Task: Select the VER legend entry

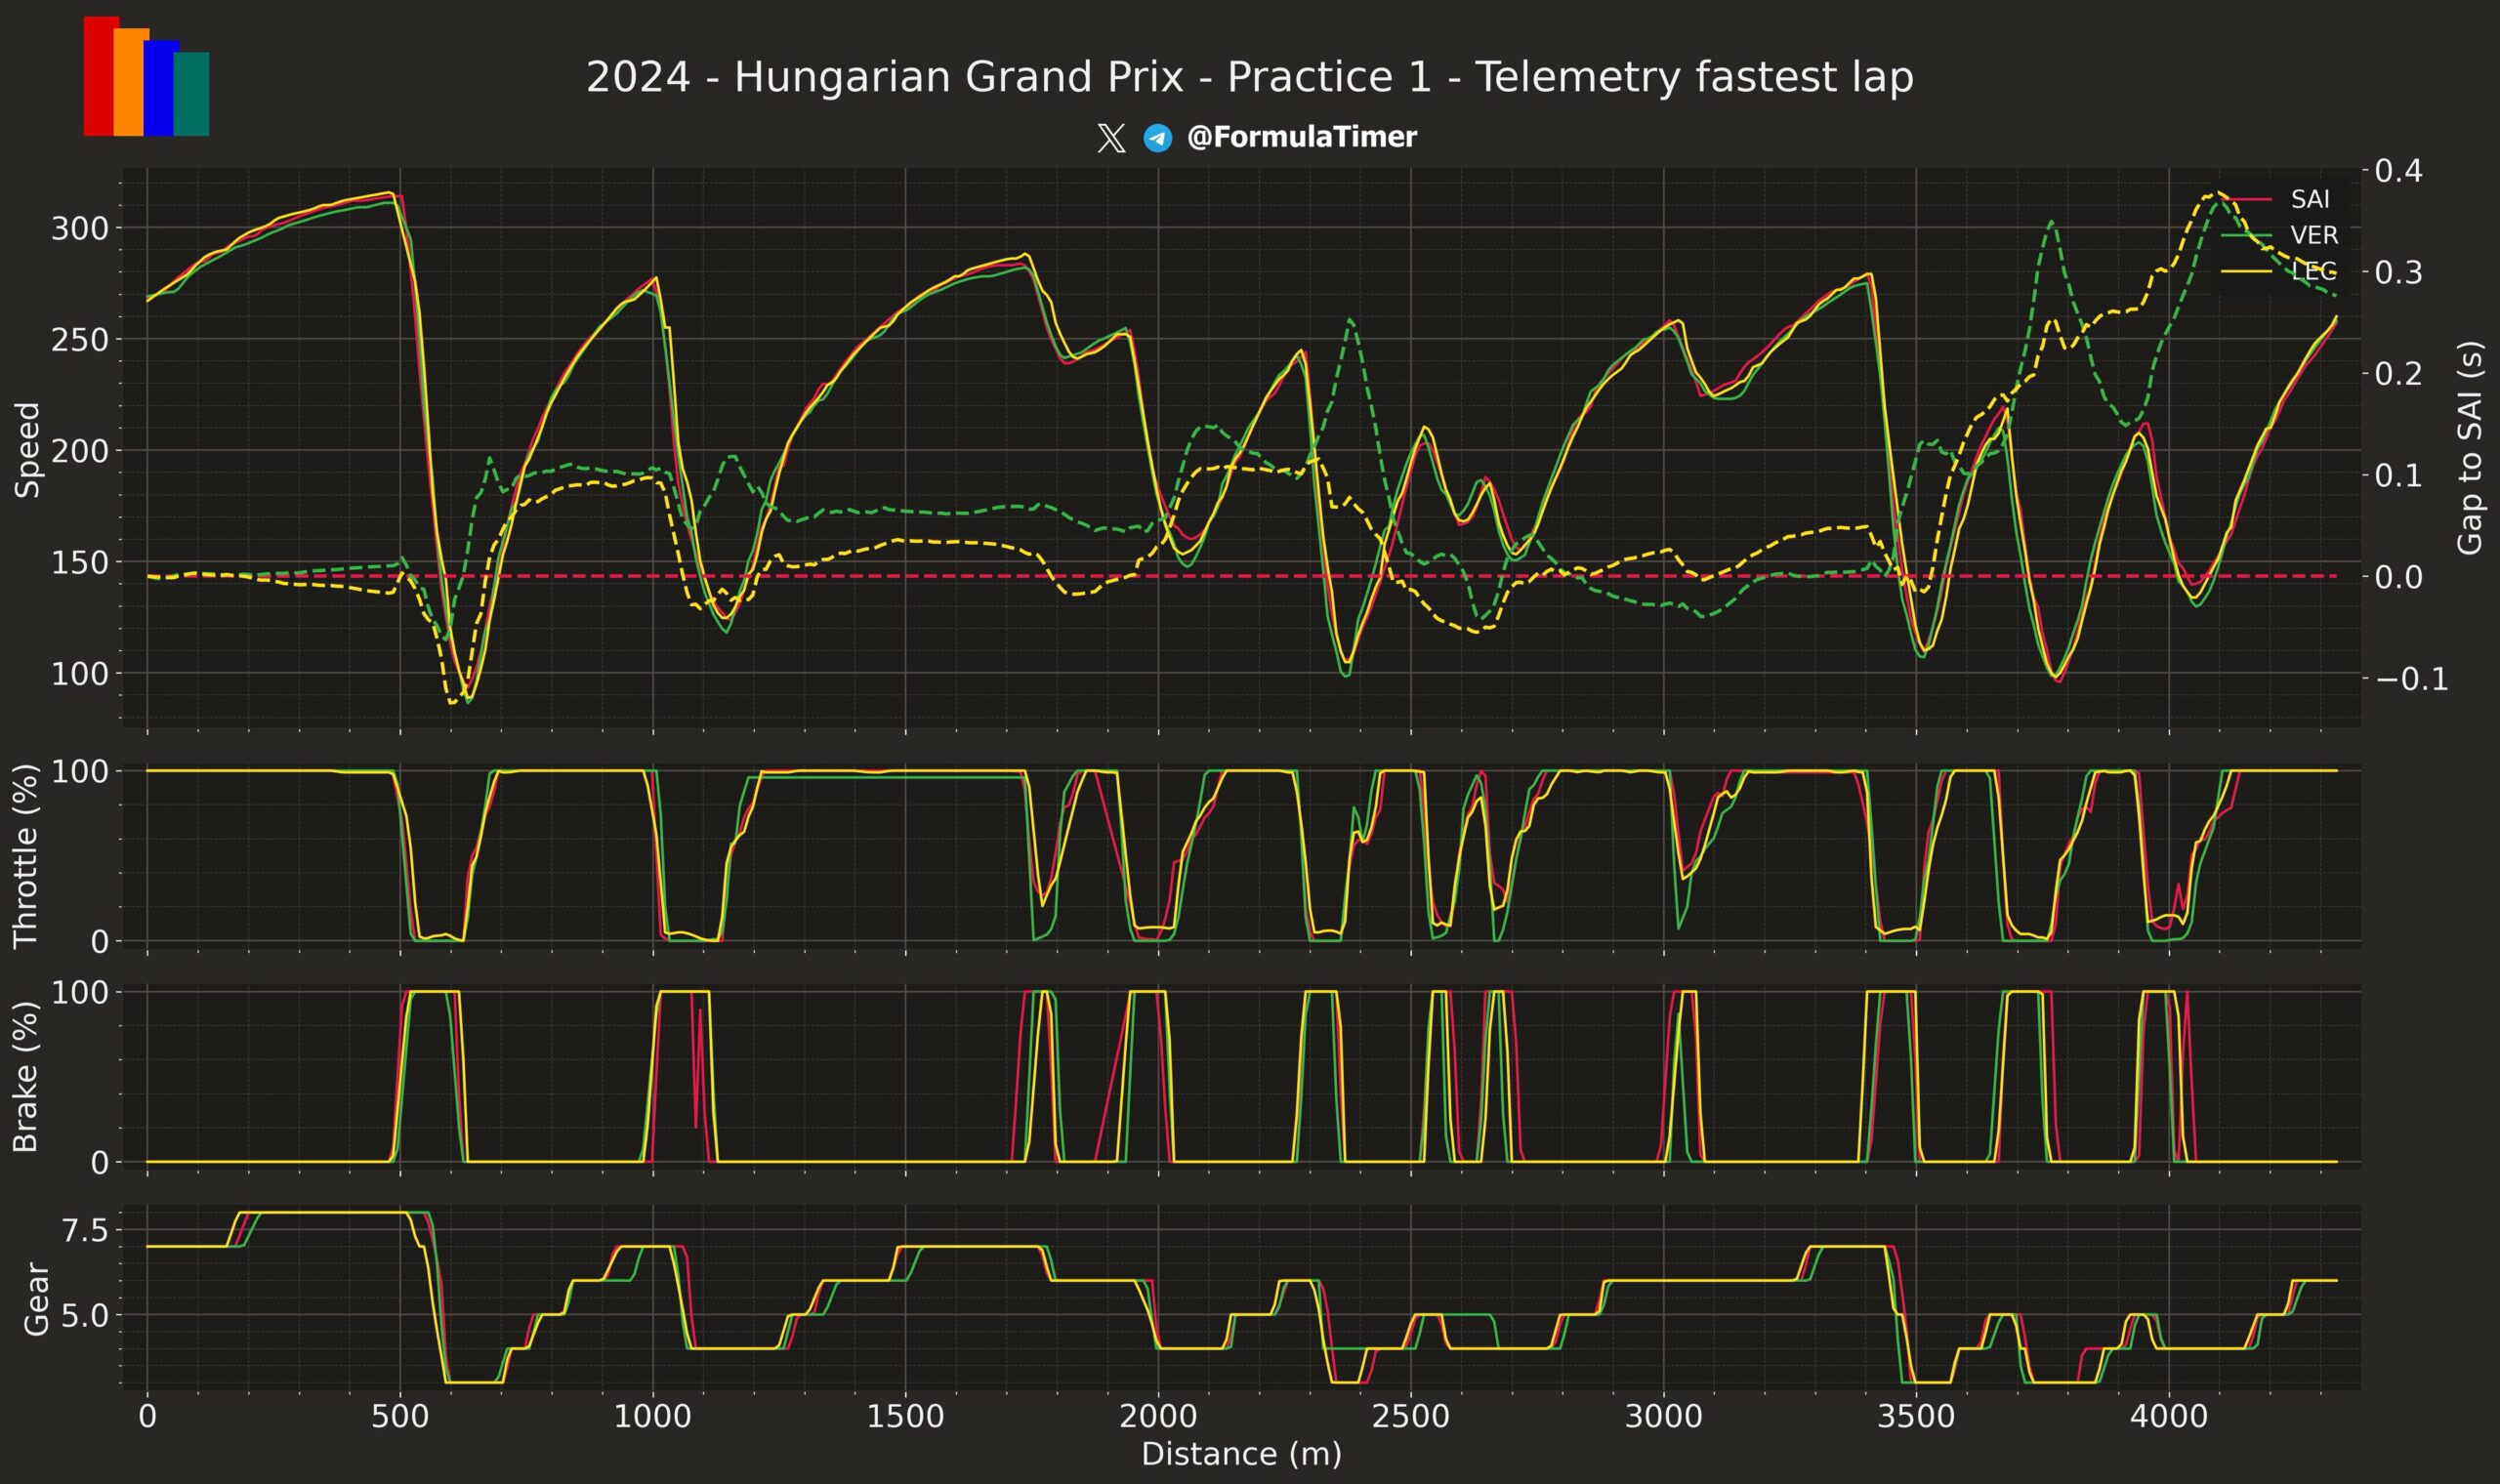Action: point(2314,235)
